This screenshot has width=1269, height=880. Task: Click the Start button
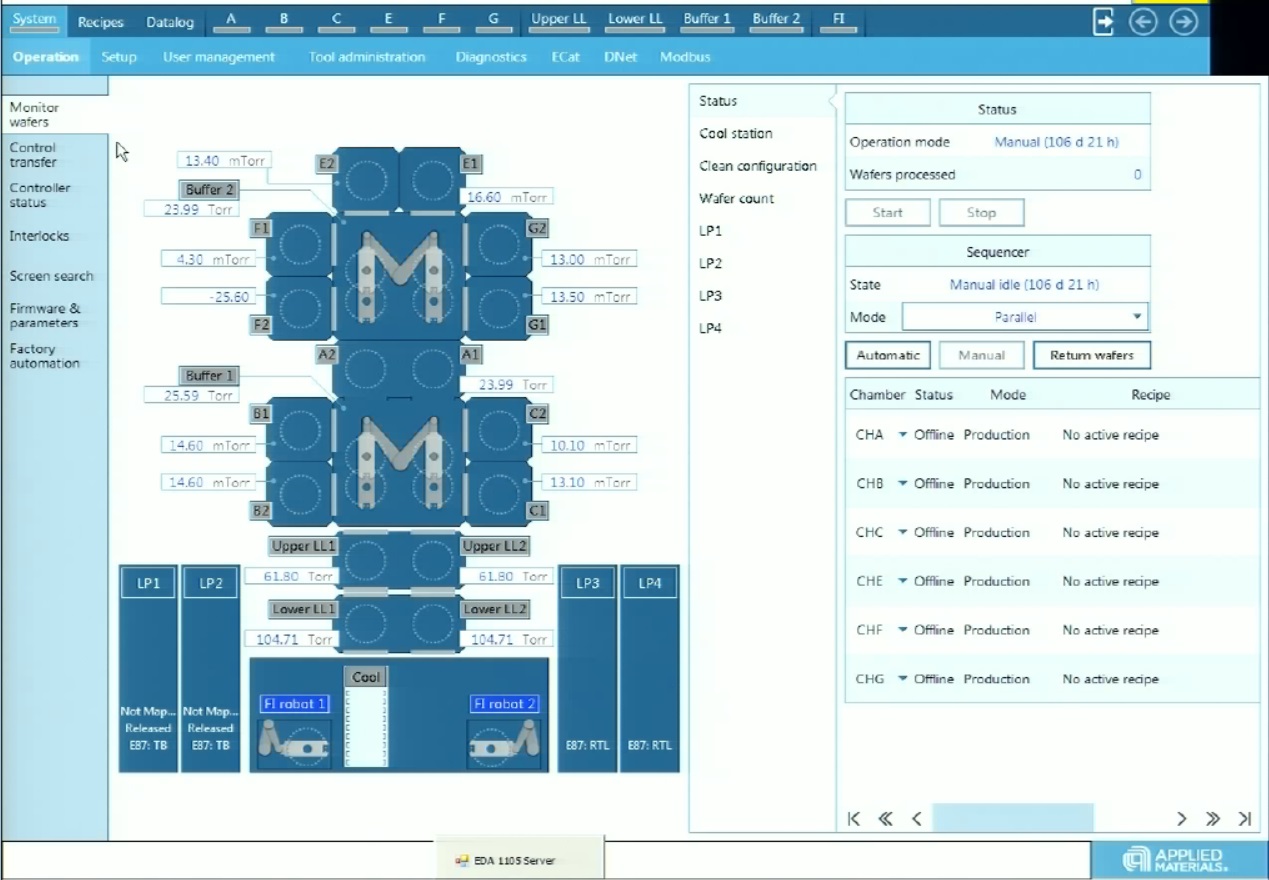[x=887, y=212]
